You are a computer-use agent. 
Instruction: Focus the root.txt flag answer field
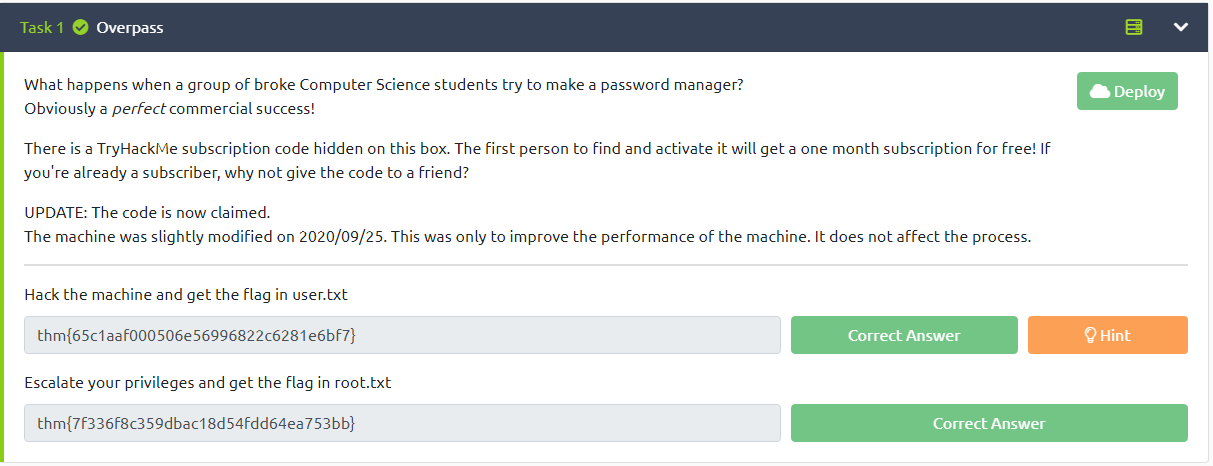click(402, 423)
